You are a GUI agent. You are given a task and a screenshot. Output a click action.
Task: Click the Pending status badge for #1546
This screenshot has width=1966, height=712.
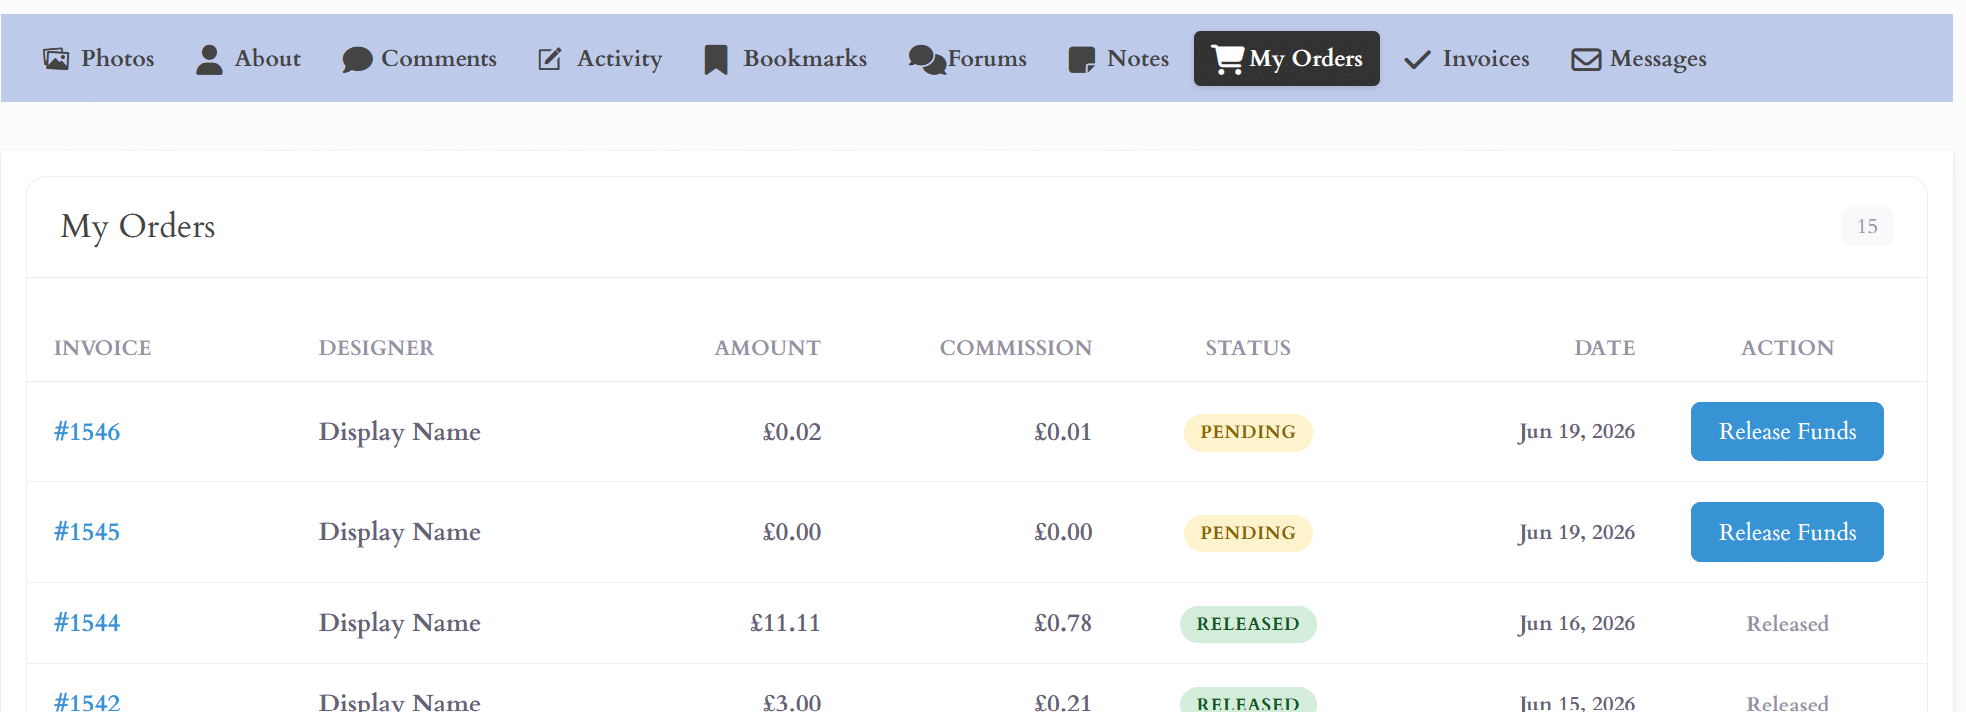point(1248,432)
